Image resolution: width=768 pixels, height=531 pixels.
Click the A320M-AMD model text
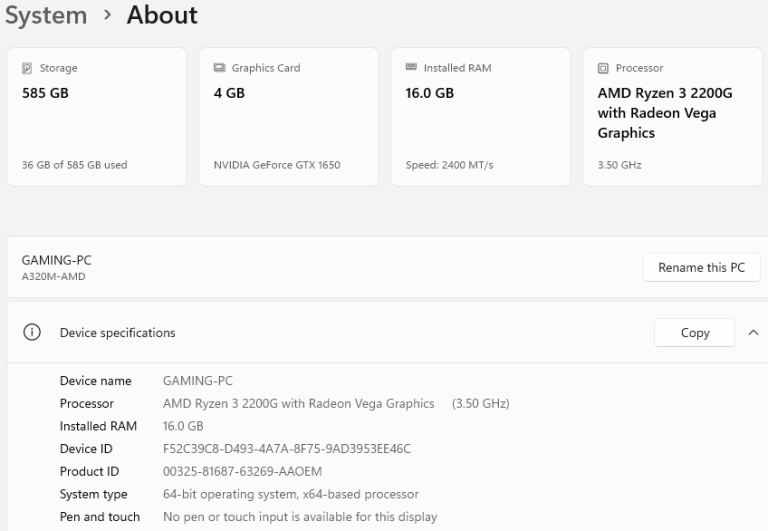(53, 276)
